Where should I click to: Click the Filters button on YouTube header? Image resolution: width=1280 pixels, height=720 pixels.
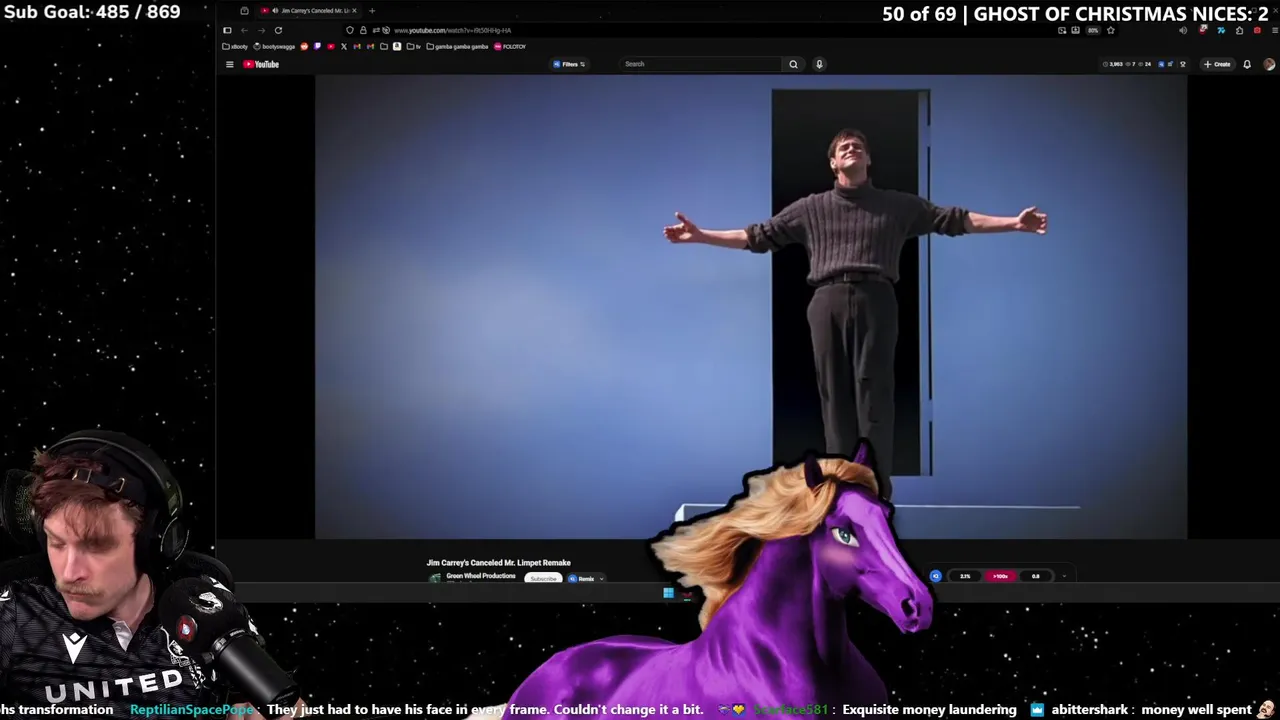[x=569, y=64]
